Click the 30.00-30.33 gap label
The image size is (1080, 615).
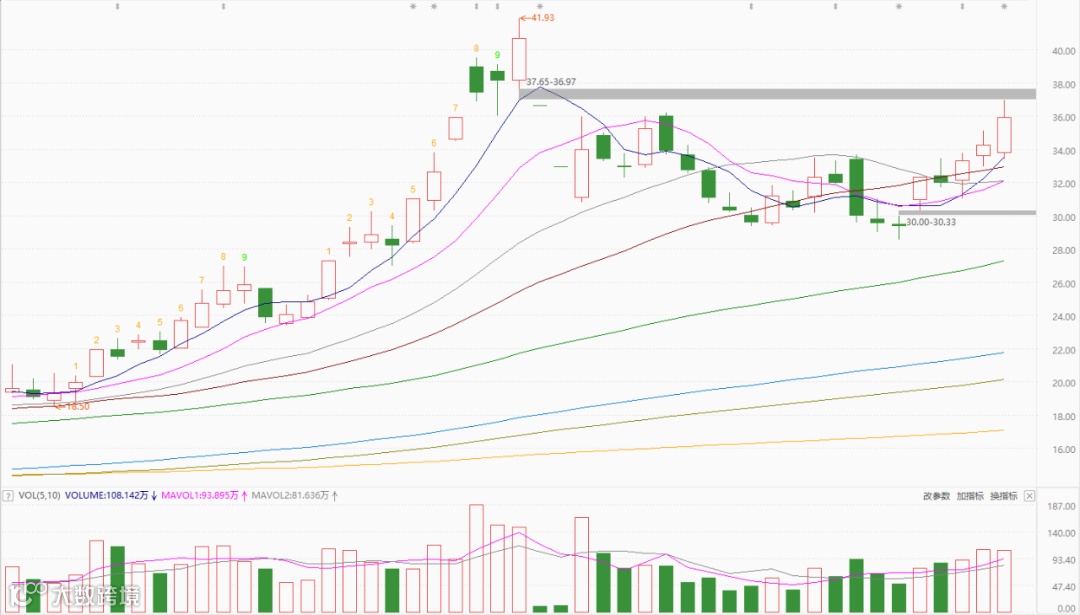(931, 222)
